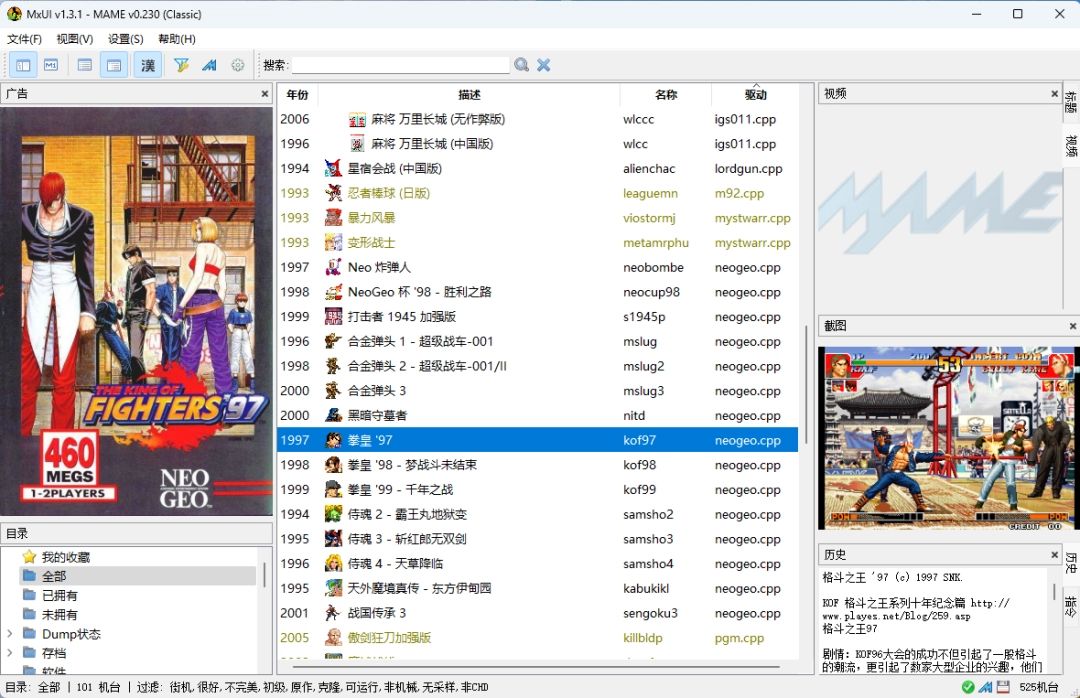Screen dimensions: 1080x698
Task: Open filter options using funnel icon
Action: click(182, 64)
